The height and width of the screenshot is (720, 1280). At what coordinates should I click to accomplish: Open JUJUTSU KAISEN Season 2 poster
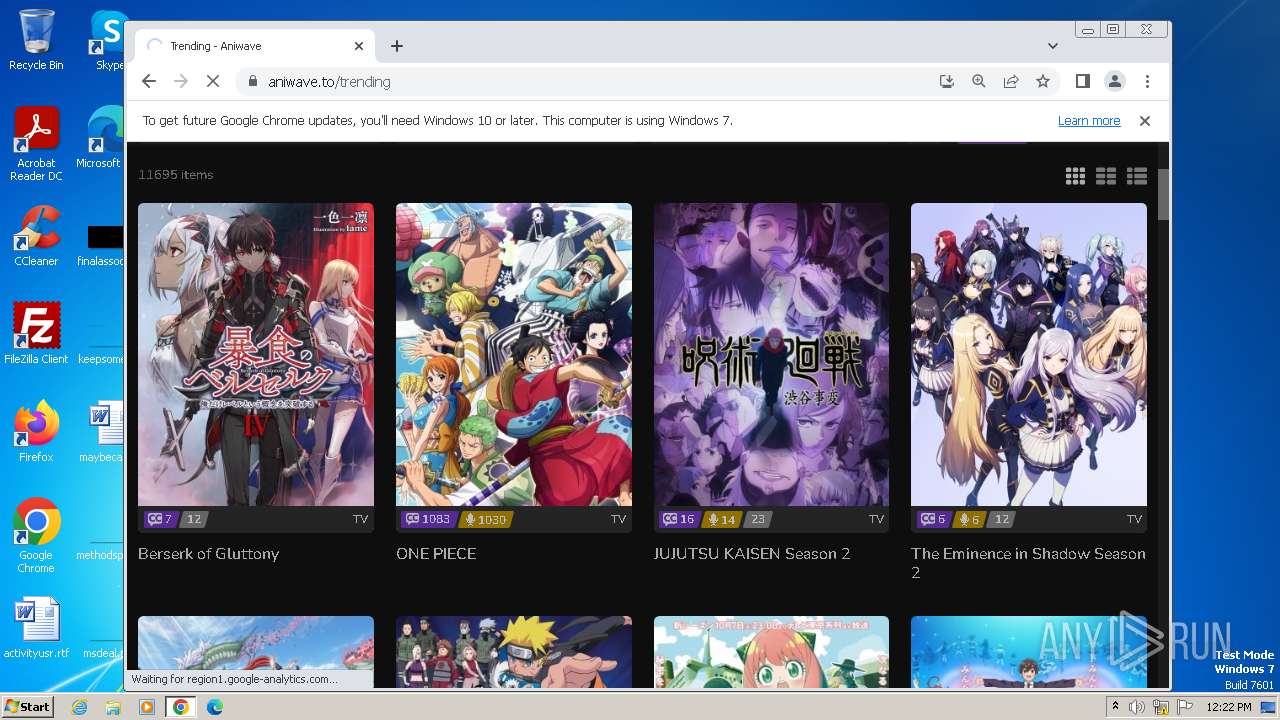771,355
